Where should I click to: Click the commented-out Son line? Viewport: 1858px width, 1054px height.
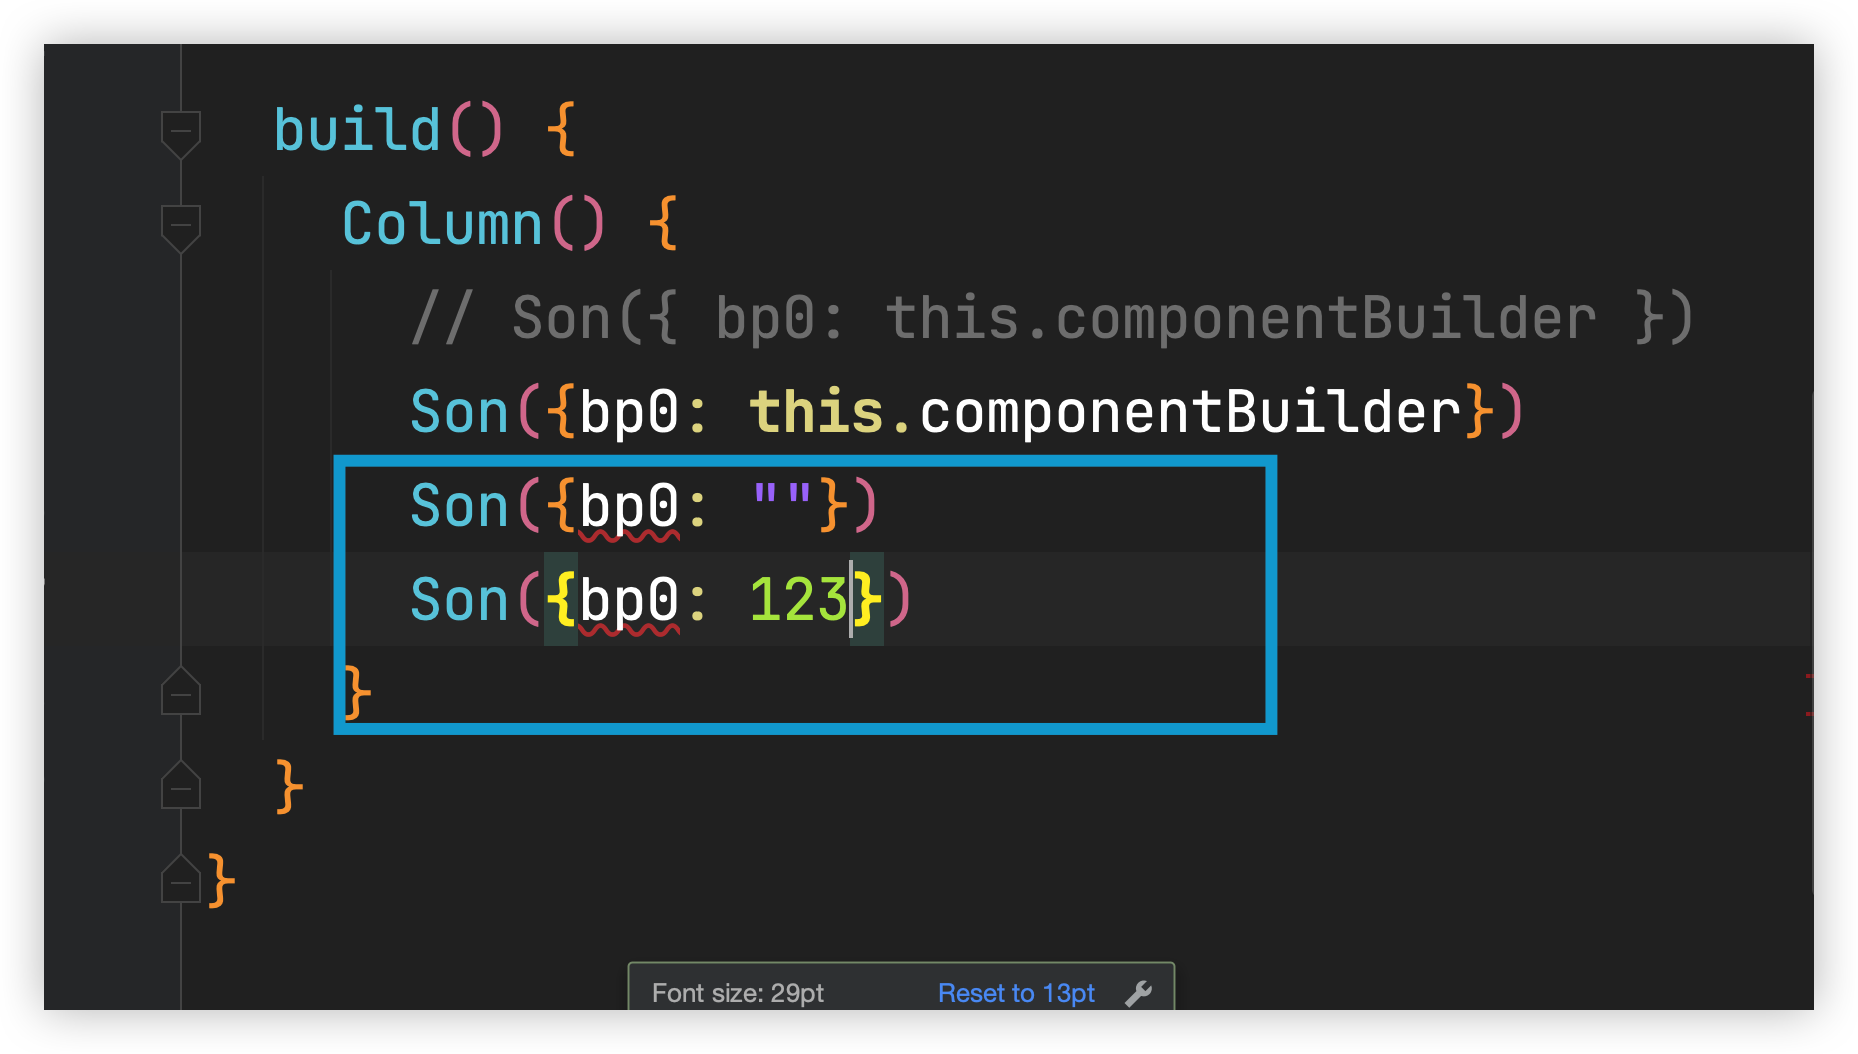(1052, 318)
